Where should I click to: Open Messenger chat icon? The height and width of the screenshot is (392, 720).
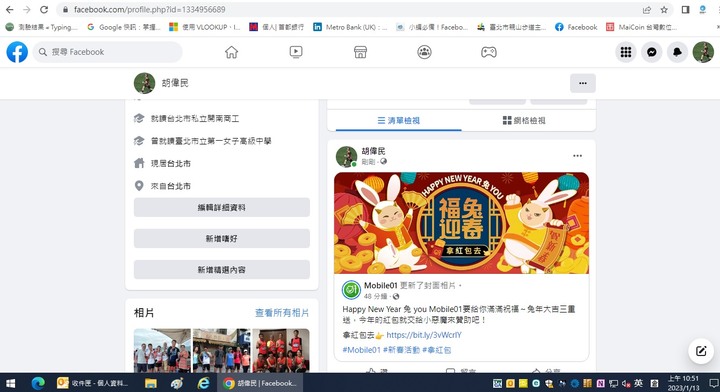tap(652, 52)
